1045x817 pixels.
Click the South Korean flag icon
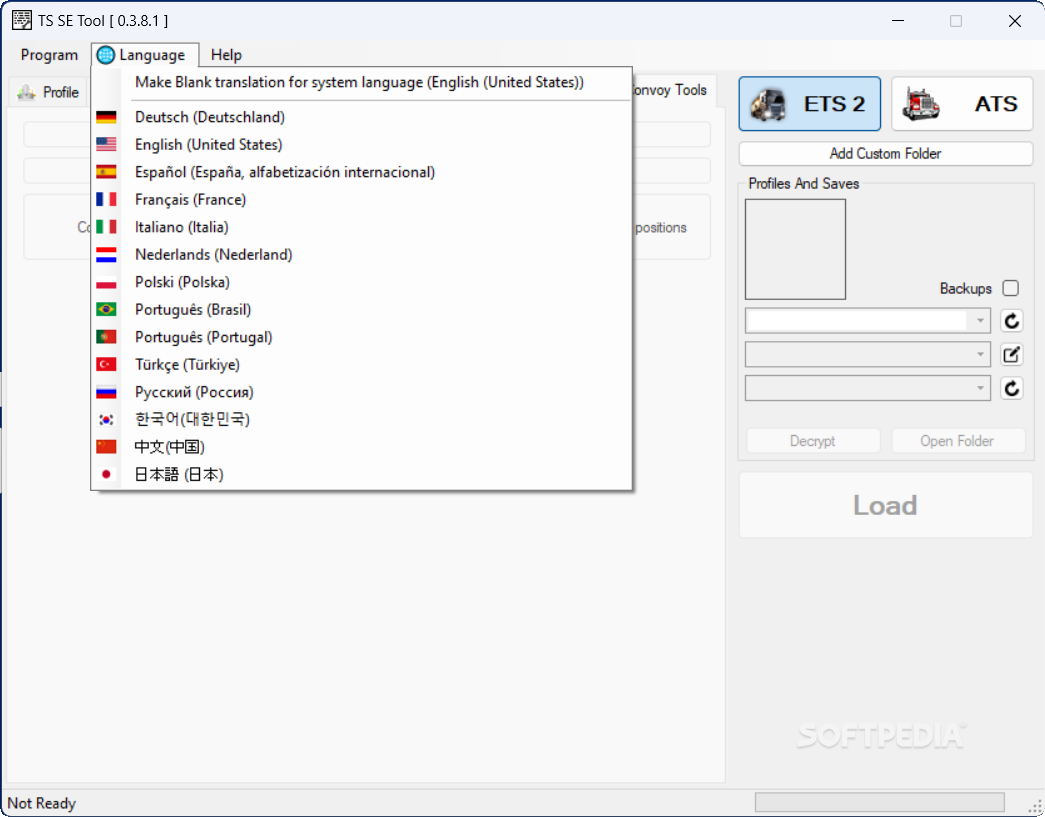point(106,419)
